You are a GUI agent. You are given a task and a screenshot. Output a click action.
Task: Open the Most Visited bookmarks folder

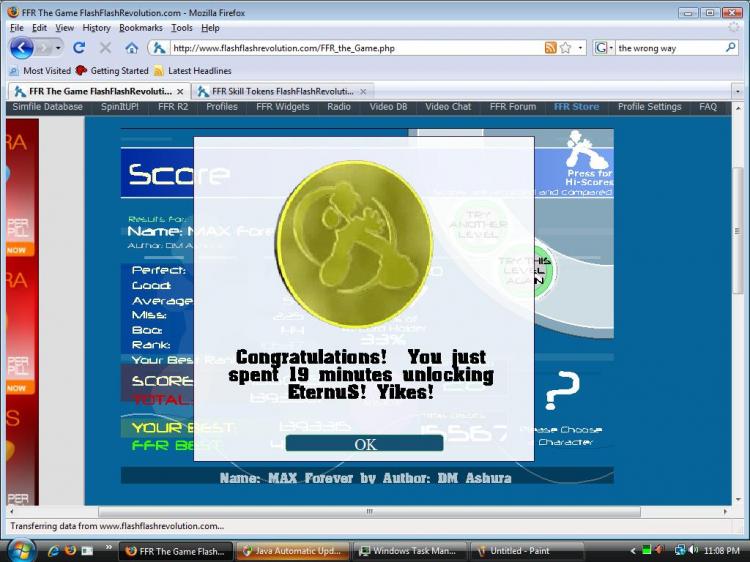[x=40, y=71]
